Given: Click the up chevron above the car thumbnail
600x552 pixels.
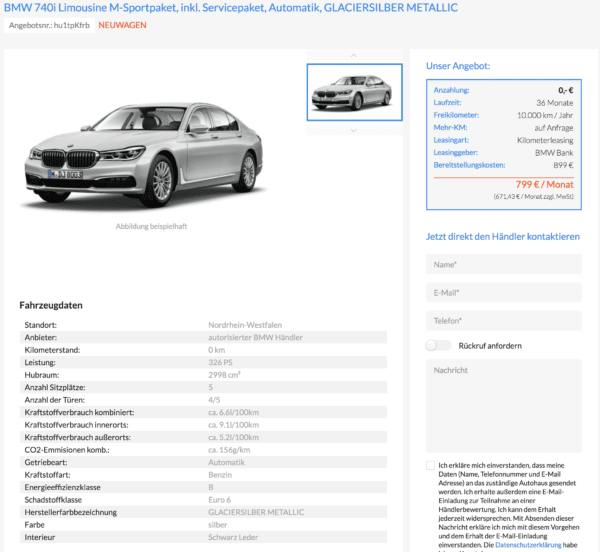Looking at the screenshot, I should (354, 55).
